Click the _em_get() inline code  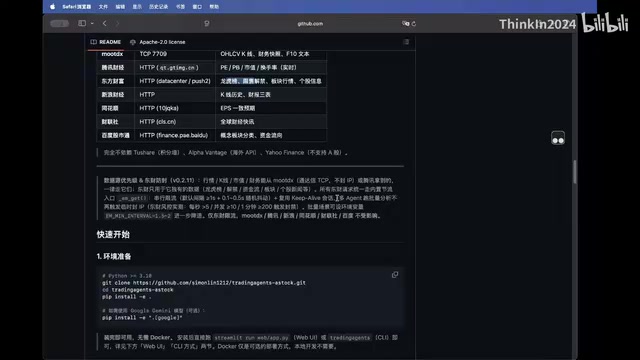pyautogui.click(x=133, y=198)
